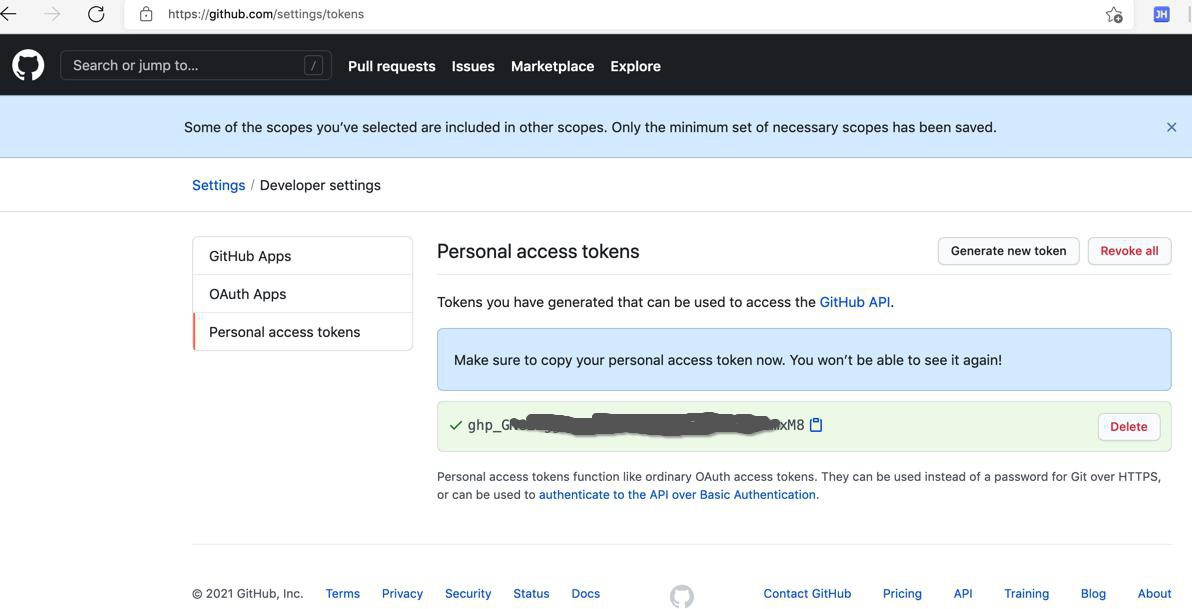Click the ghp_ token text
The width and height of the screenshot is (1192, 609).
point(636,425)
